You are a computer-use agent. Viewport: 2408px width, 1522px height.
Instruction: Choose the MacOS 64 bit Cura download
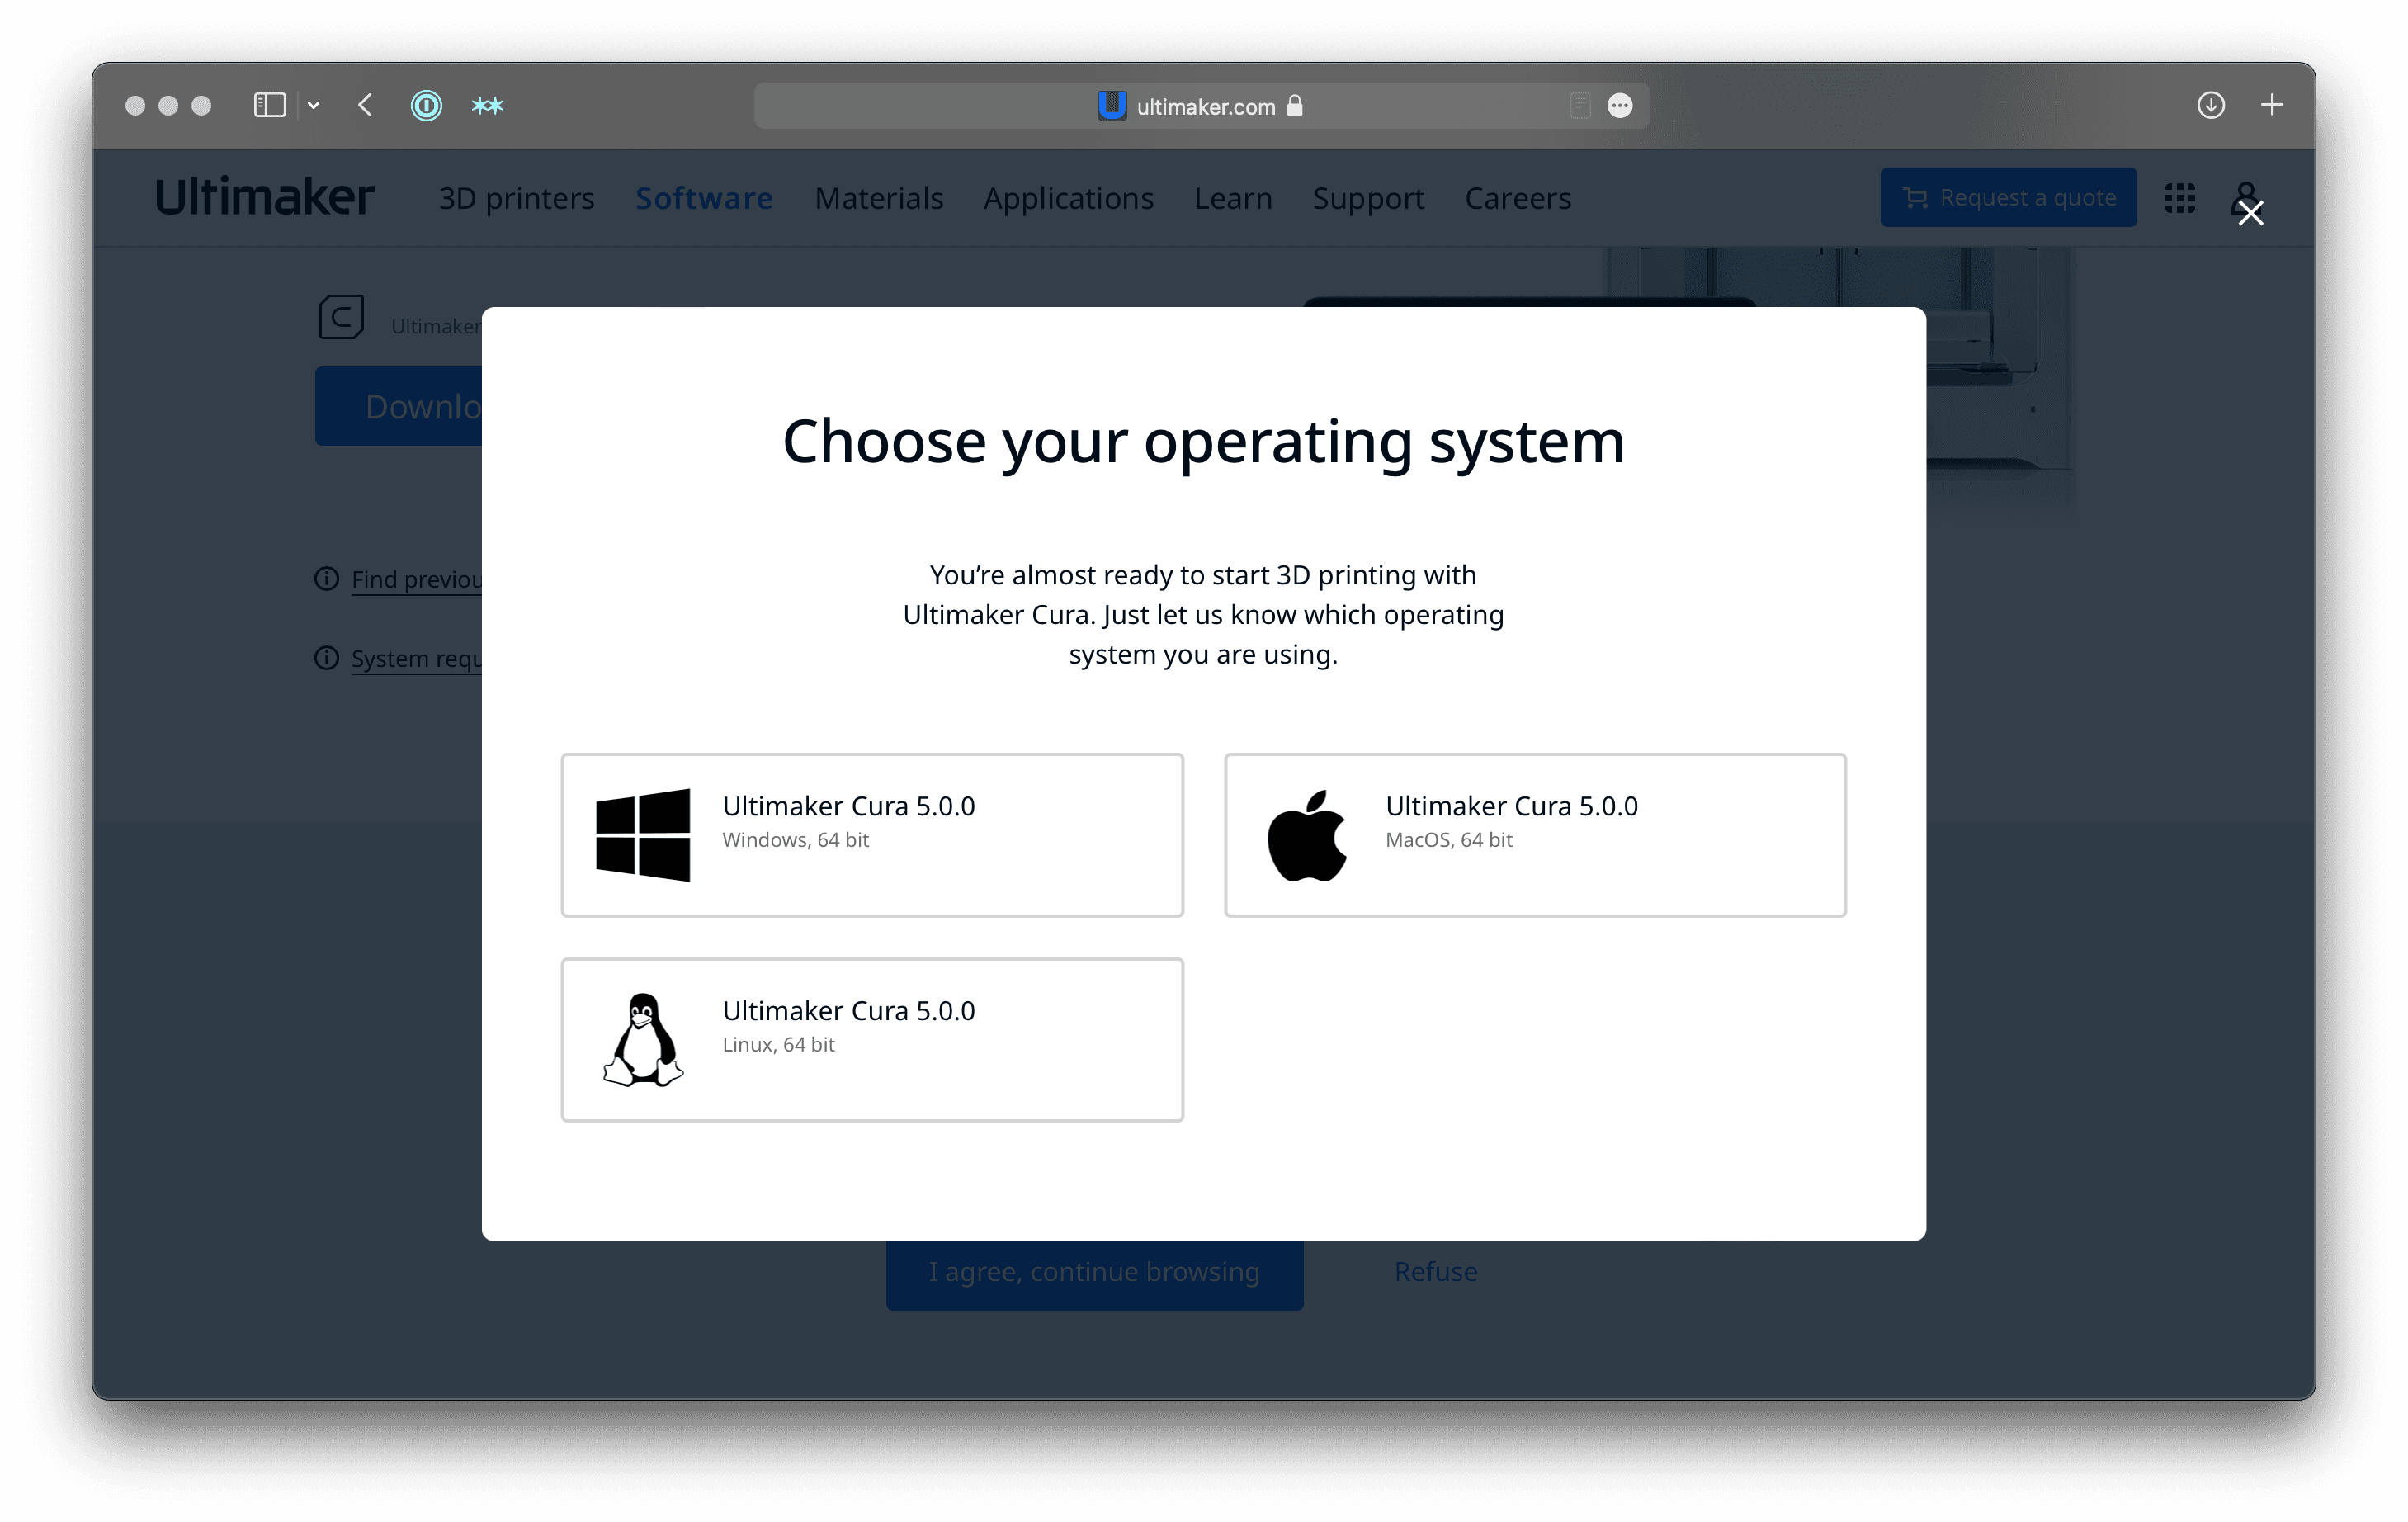point(1535,835)
